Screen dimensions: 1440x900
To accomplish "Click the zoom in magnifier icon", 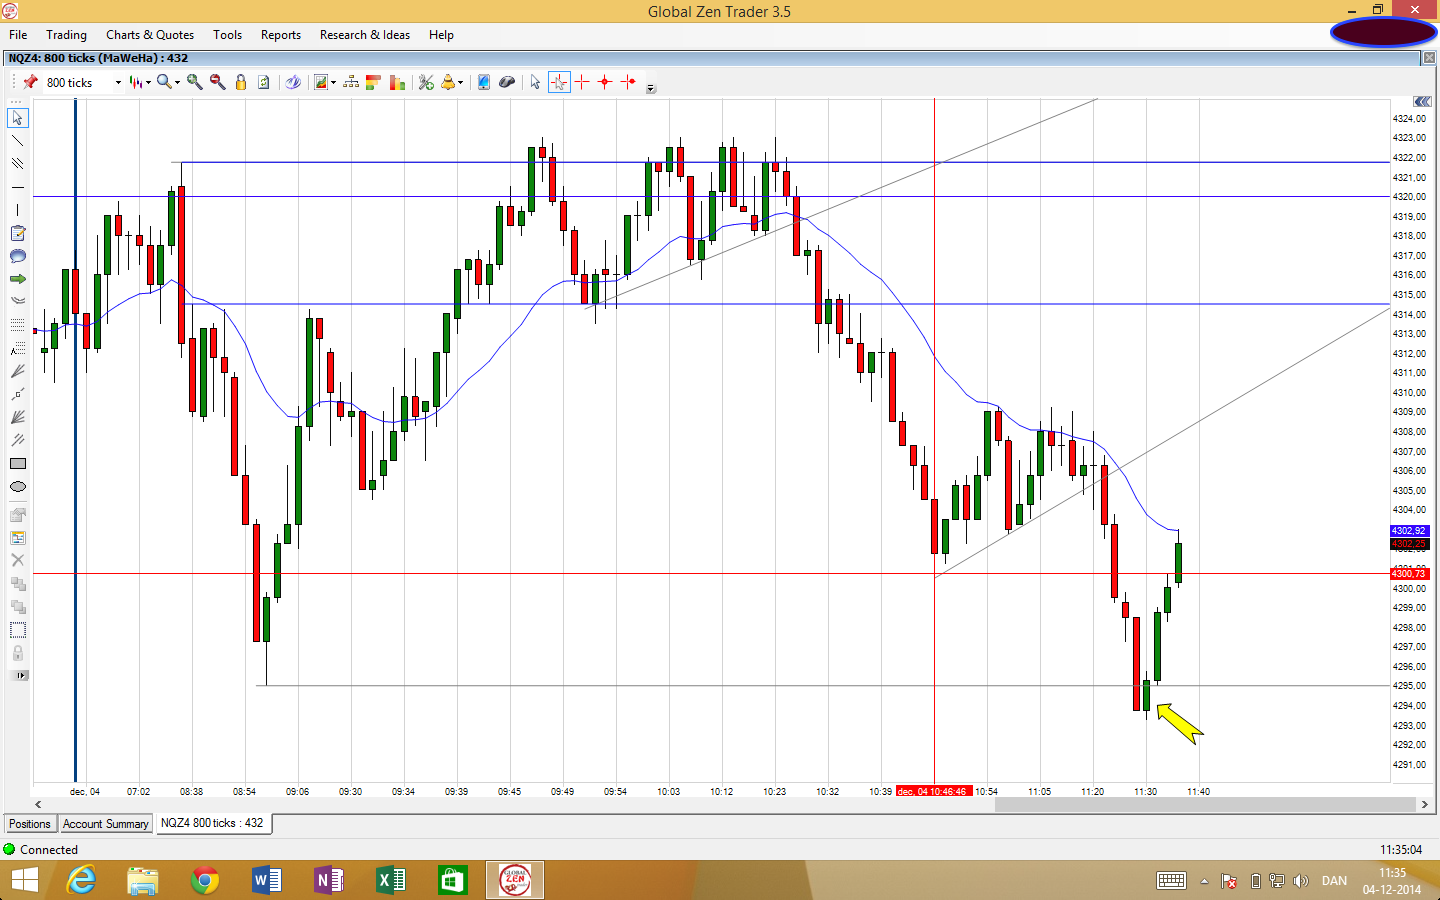I will [194, 82].
